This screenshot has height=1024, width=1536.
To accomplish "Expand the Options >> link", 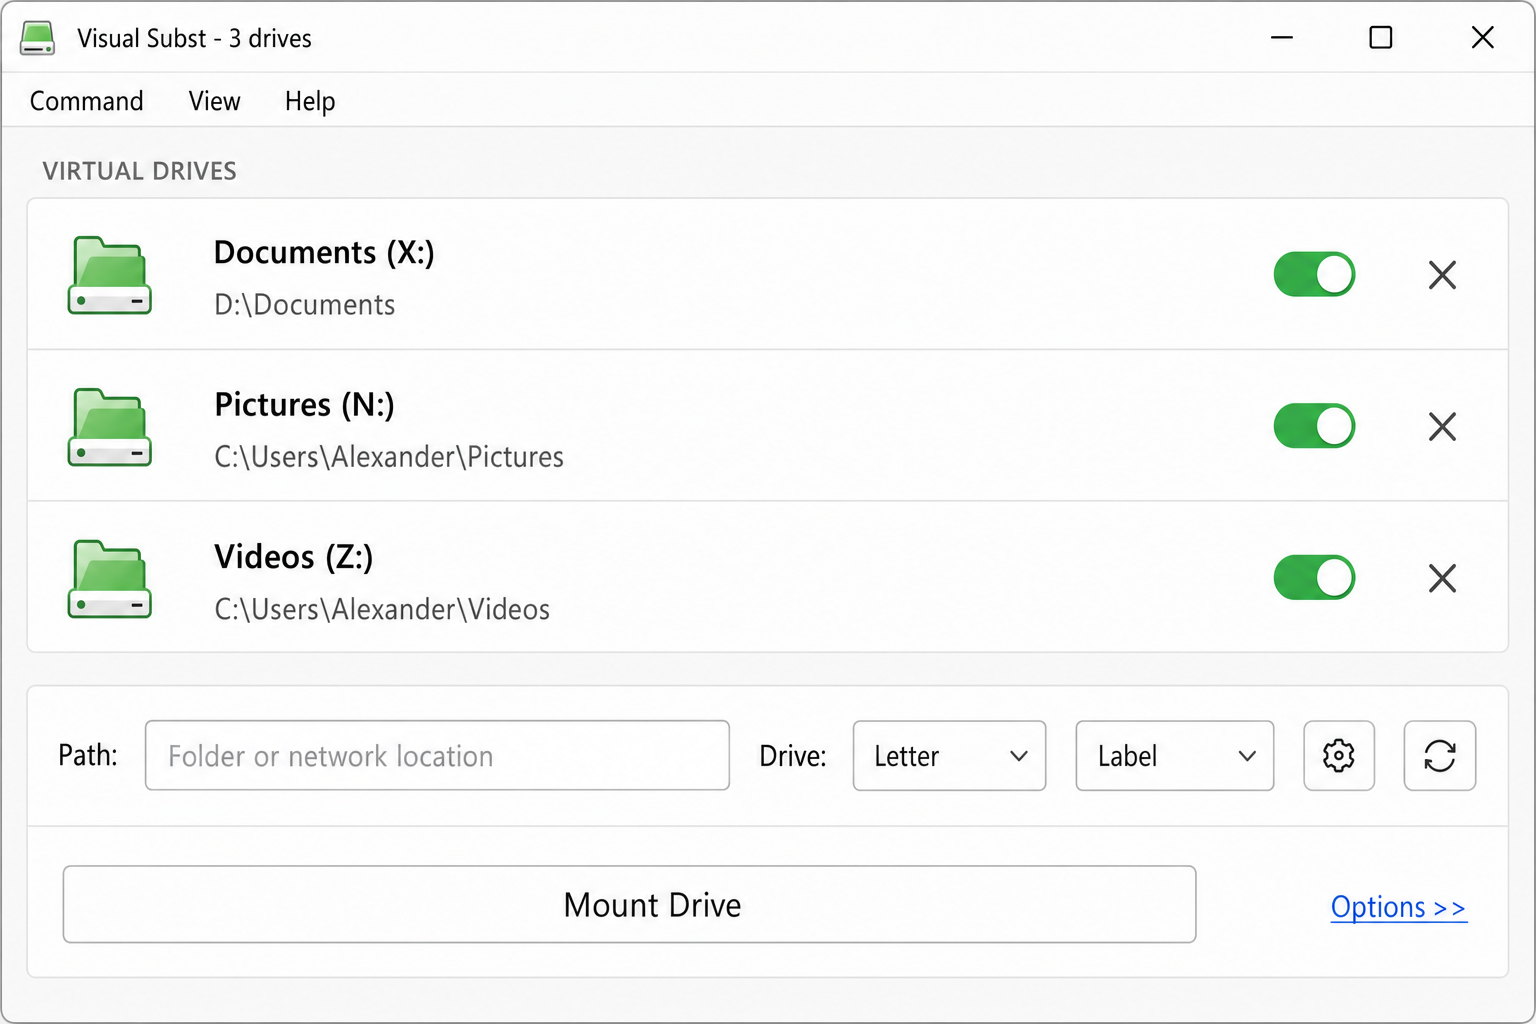I will tap(1398, 907).
